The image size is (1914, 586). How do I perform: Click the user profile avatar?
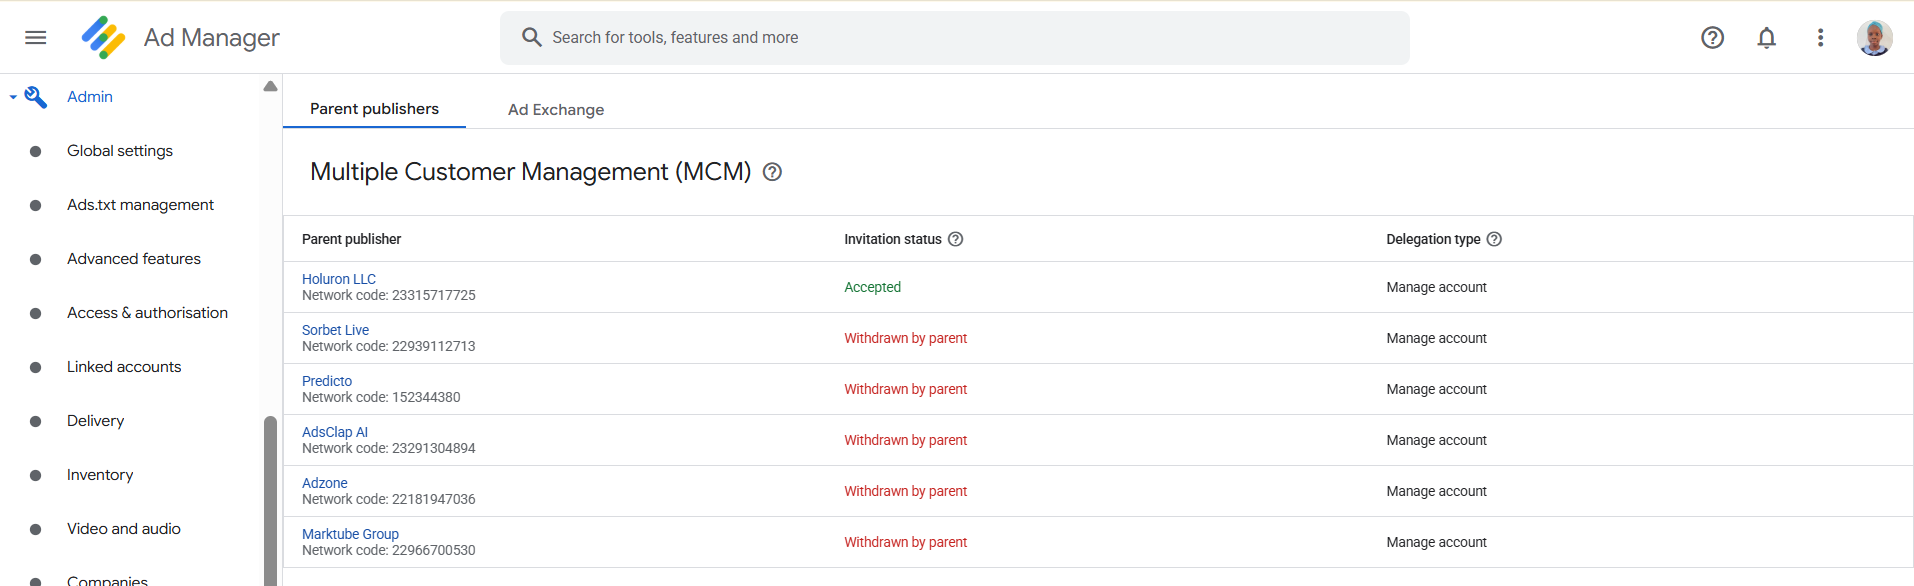pos(1874,38)
